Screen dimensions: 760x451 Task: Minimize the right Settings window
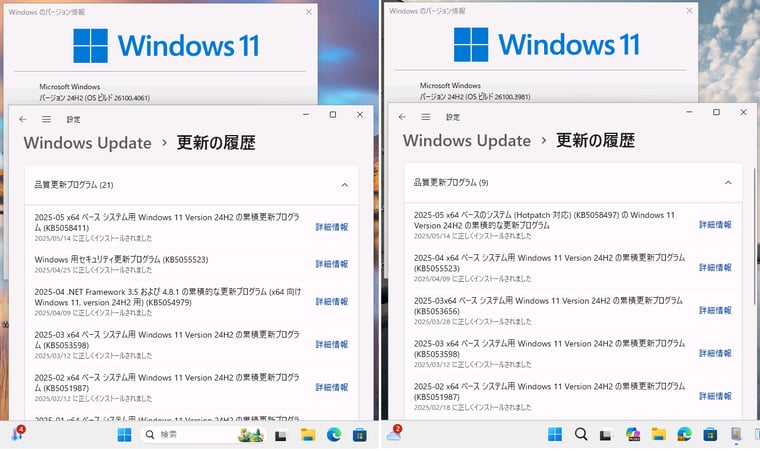click(689, 113)
